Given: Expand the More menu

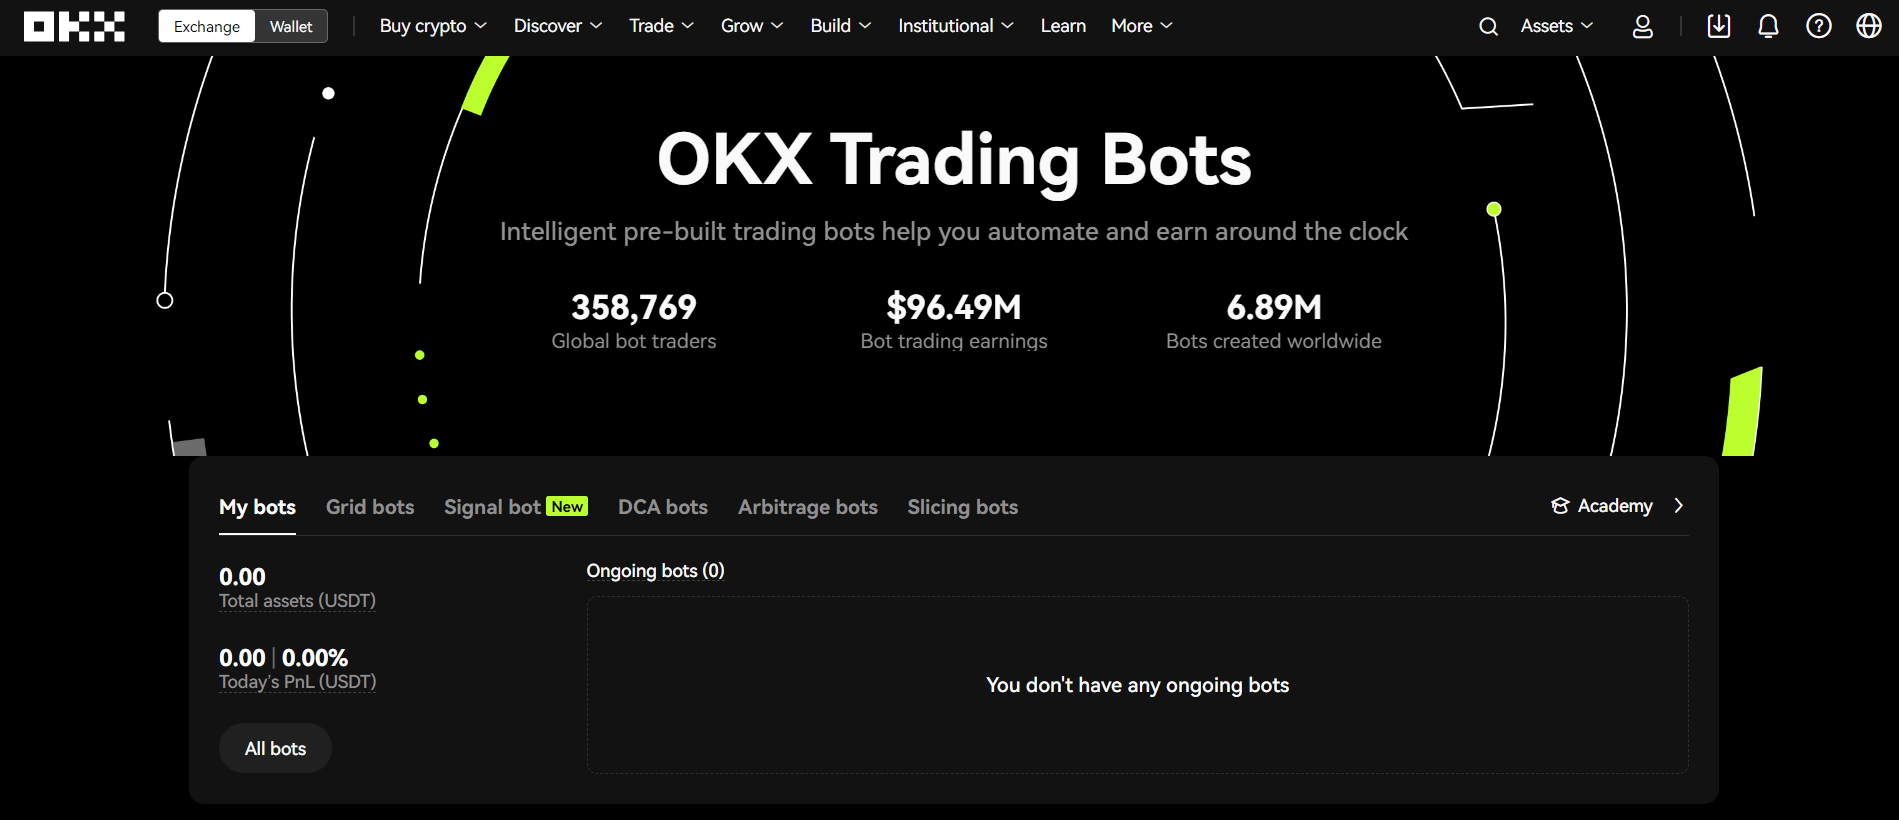Looking at the screenshot, I should (1142, 26).
